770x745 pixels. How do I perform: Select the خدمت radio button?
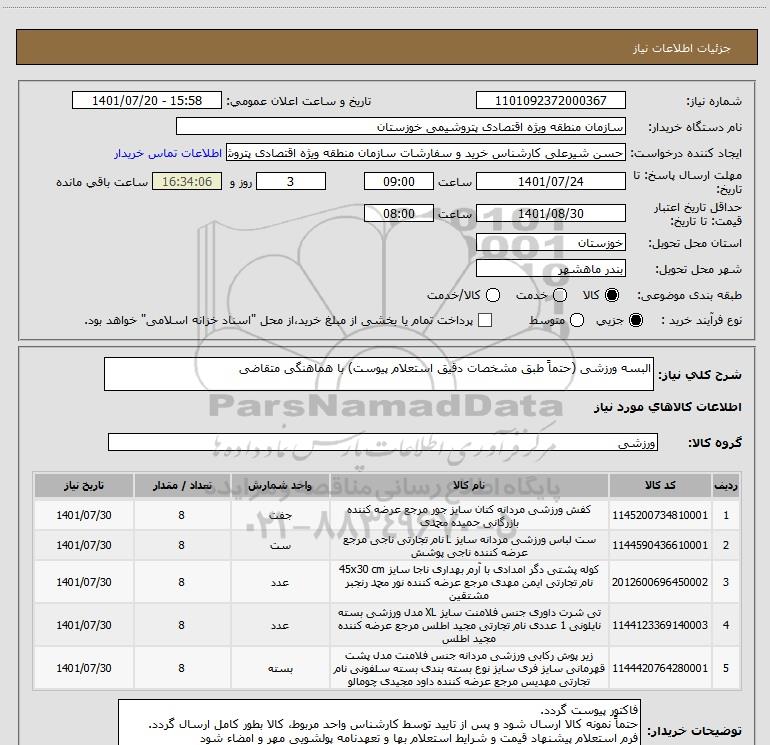click(560, 295)
